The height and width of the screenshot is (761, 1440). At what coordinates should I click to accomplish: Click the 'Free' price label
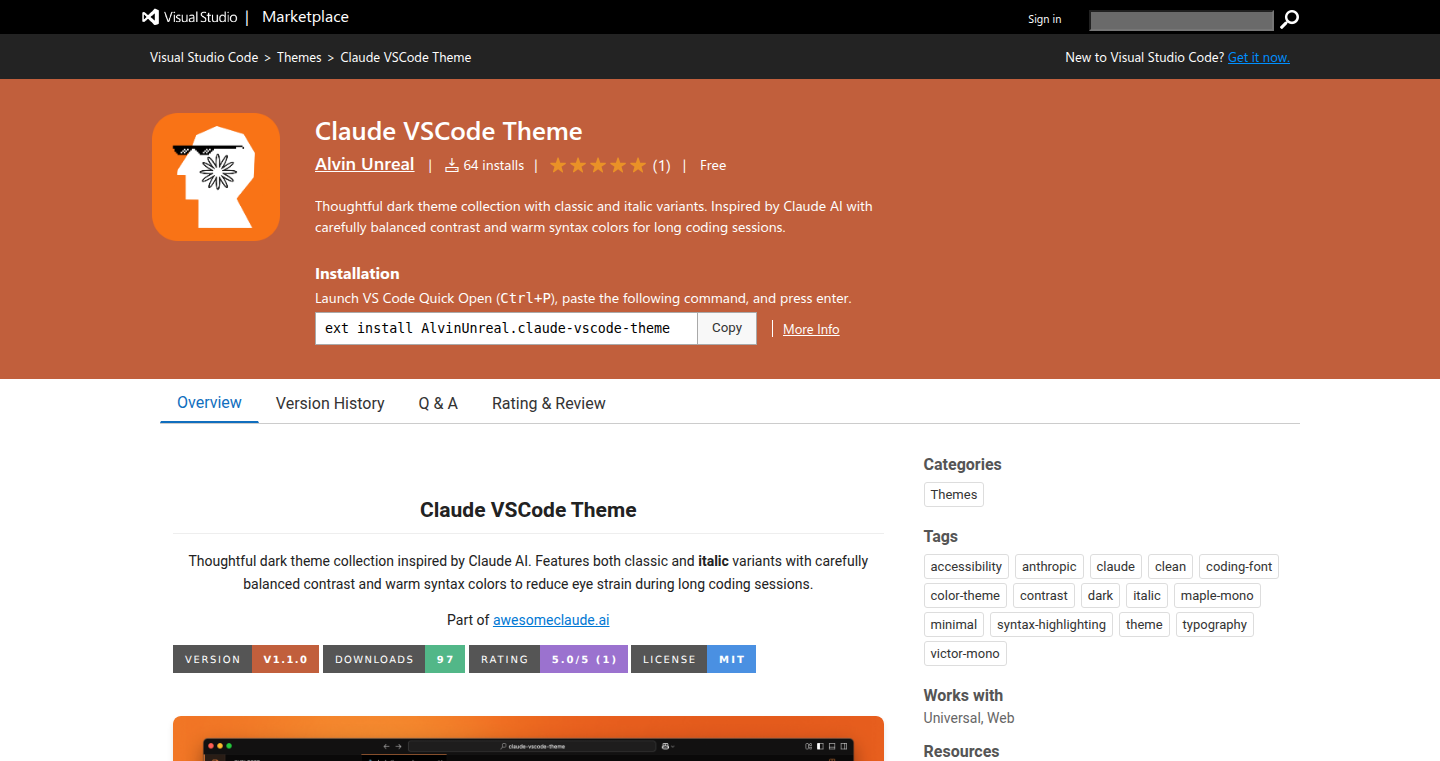(x=713, y=165)
